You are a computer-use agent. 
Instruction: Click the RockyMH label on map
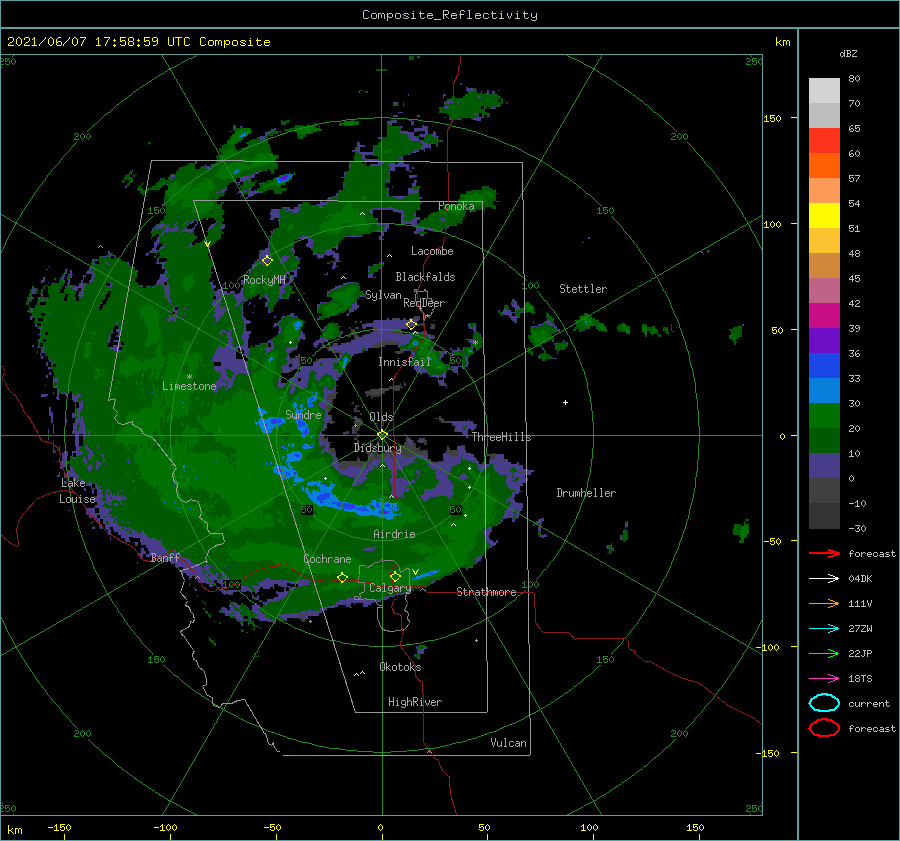pos(264,280)
